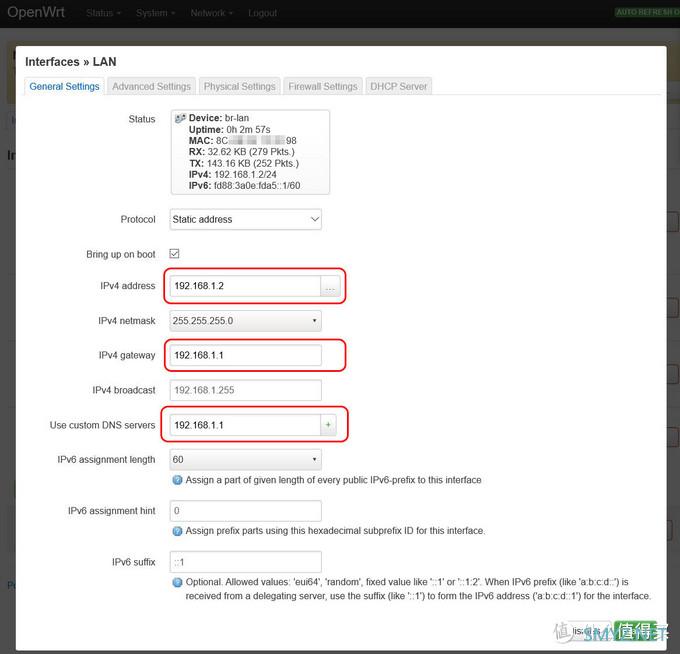
Task: Click the IPv6 assignment hint input field
Action: click(245, 511)
